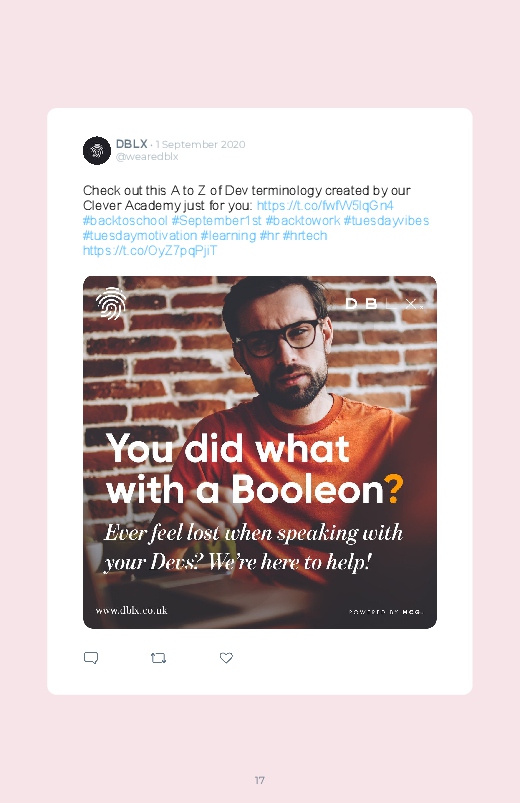Open the DBLX account name
Viewport: 520px width, 803px height.
pyautogui.click(x=132, y=144)
